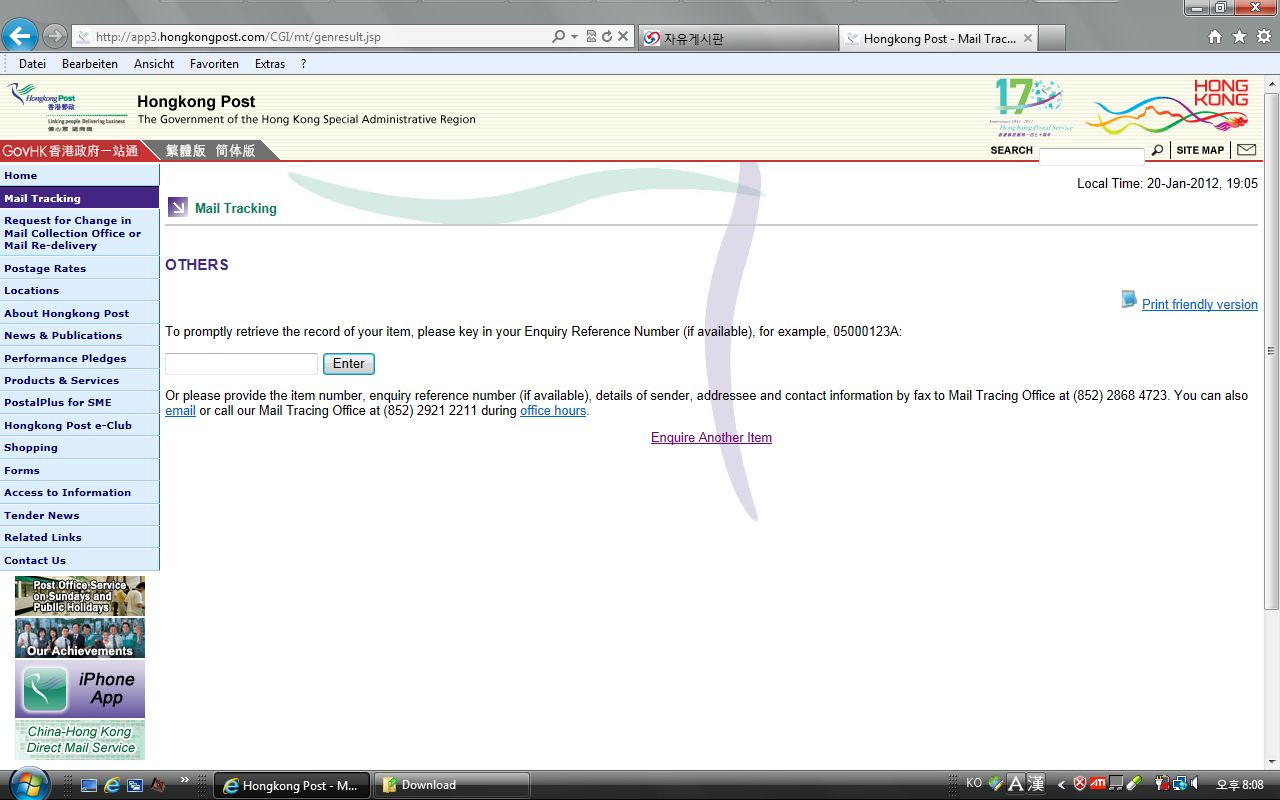
Task: Open Tender News sidebar item
Action: 80,515
